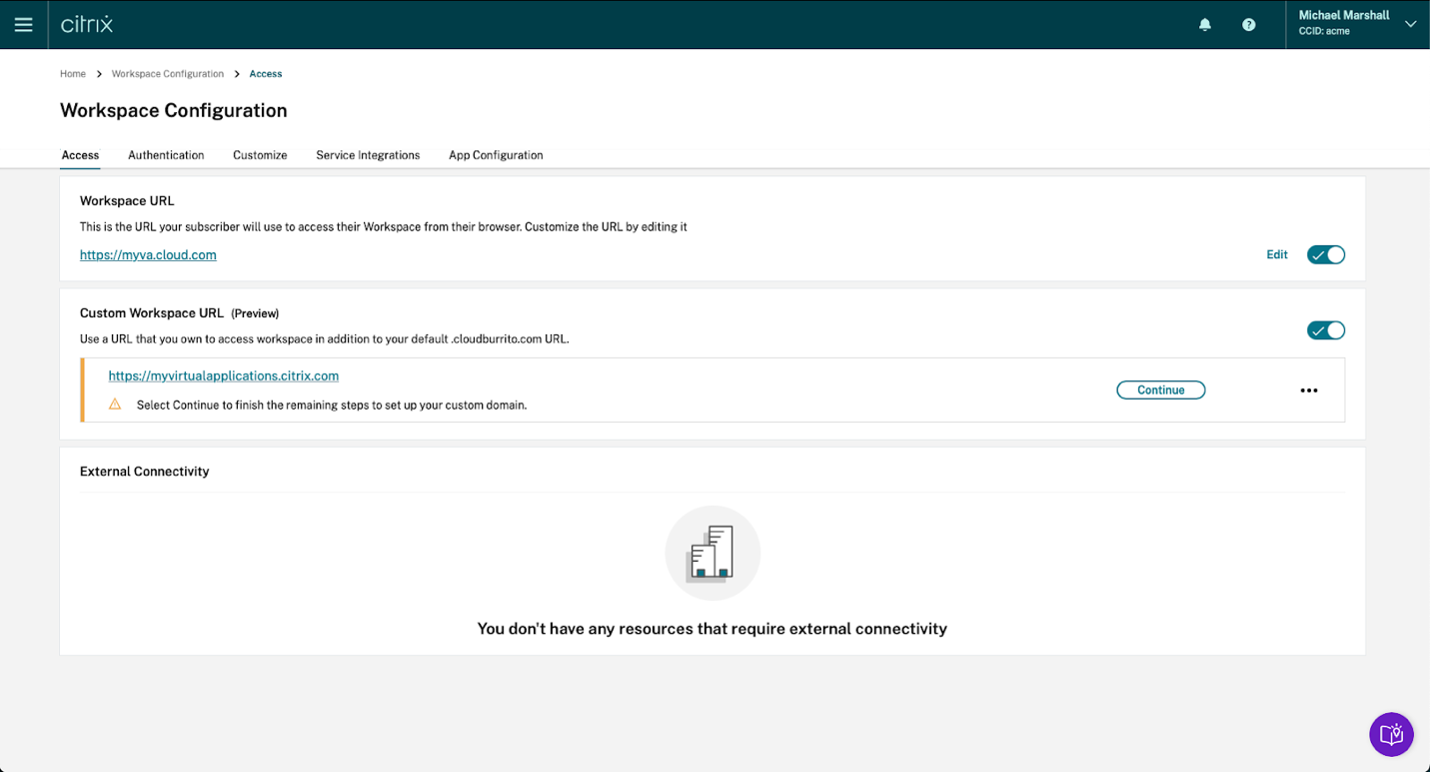Click Workspace Configuration breadcrumb link
The image size is (1430, 776).
coord(168,74)
